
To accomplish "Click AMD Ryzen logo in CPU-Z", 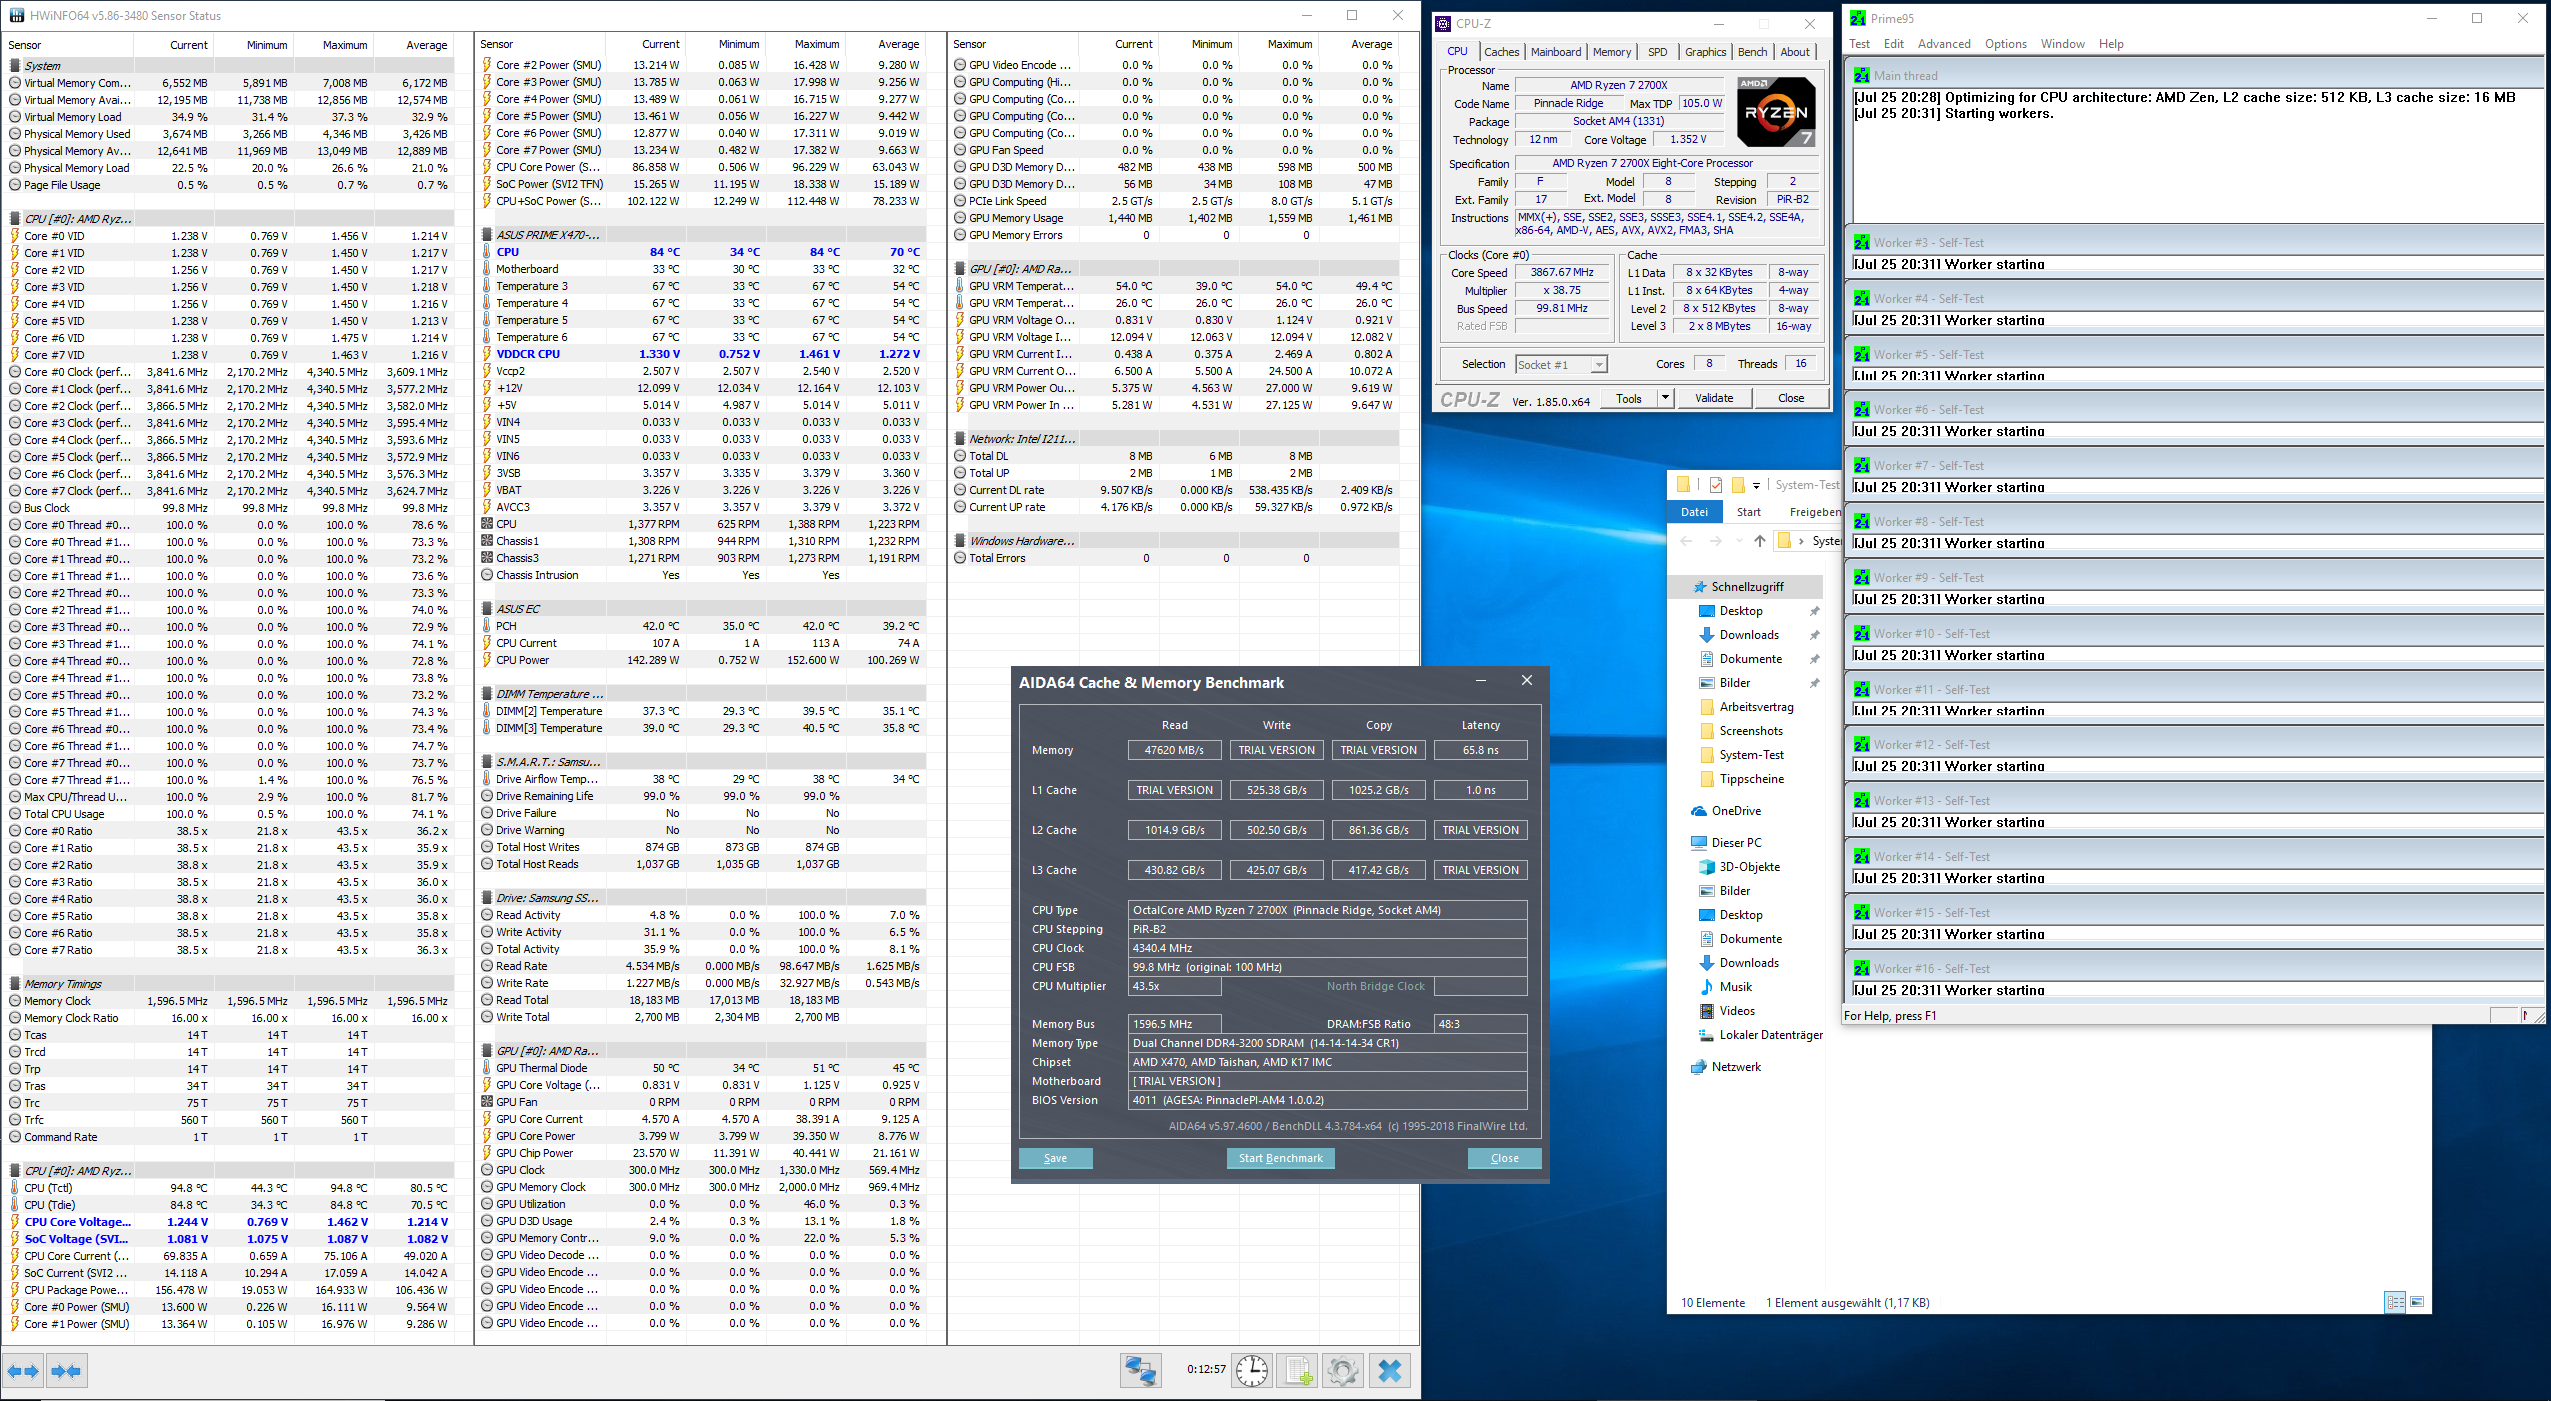I will click(1775, 112).
